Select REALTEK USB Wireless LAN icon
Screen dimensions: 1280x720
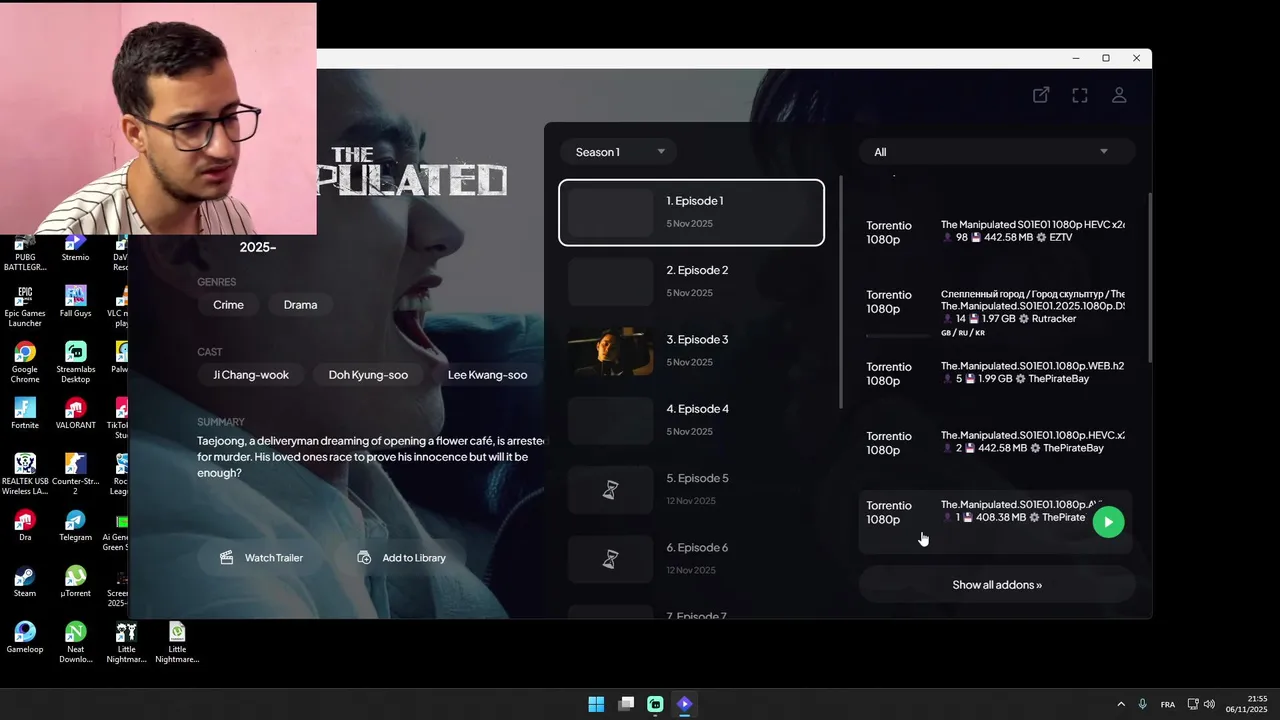tap(25, 475)
